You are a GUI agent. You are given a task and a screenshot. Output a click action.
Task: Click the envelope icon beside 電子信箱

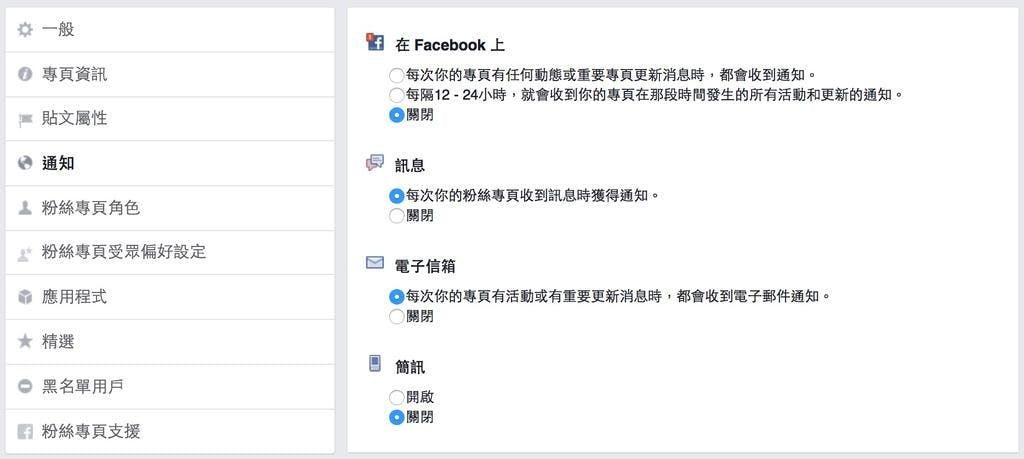click(375, 263)
